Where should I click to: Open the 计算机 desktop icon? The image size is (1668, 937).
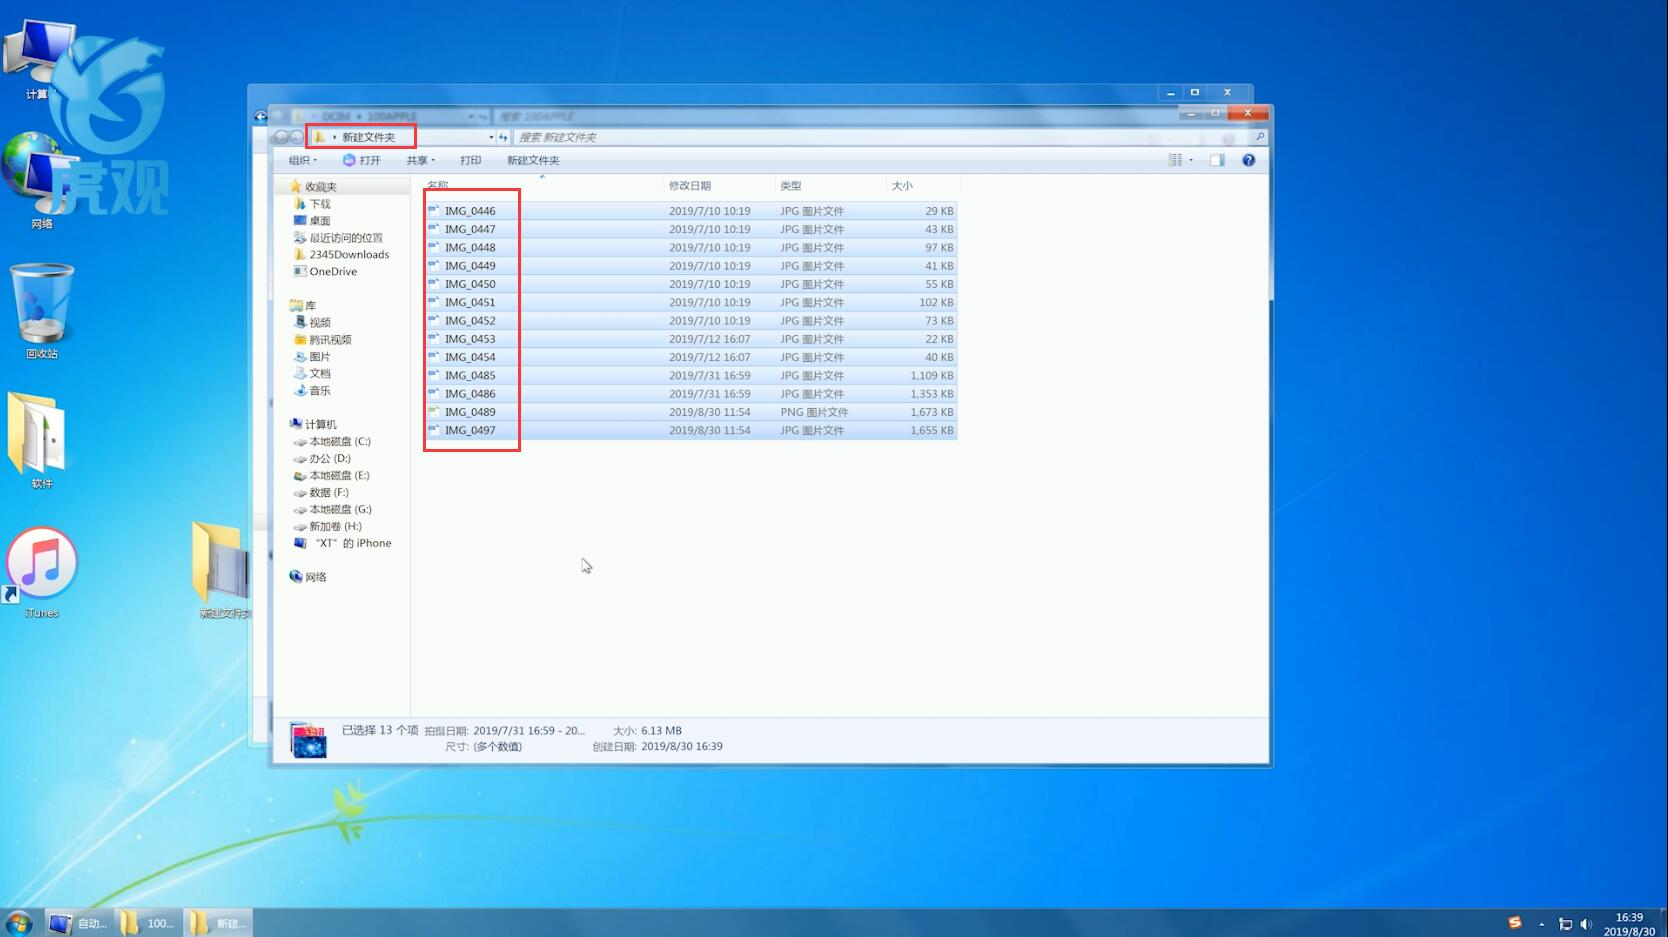click(38, 58)
